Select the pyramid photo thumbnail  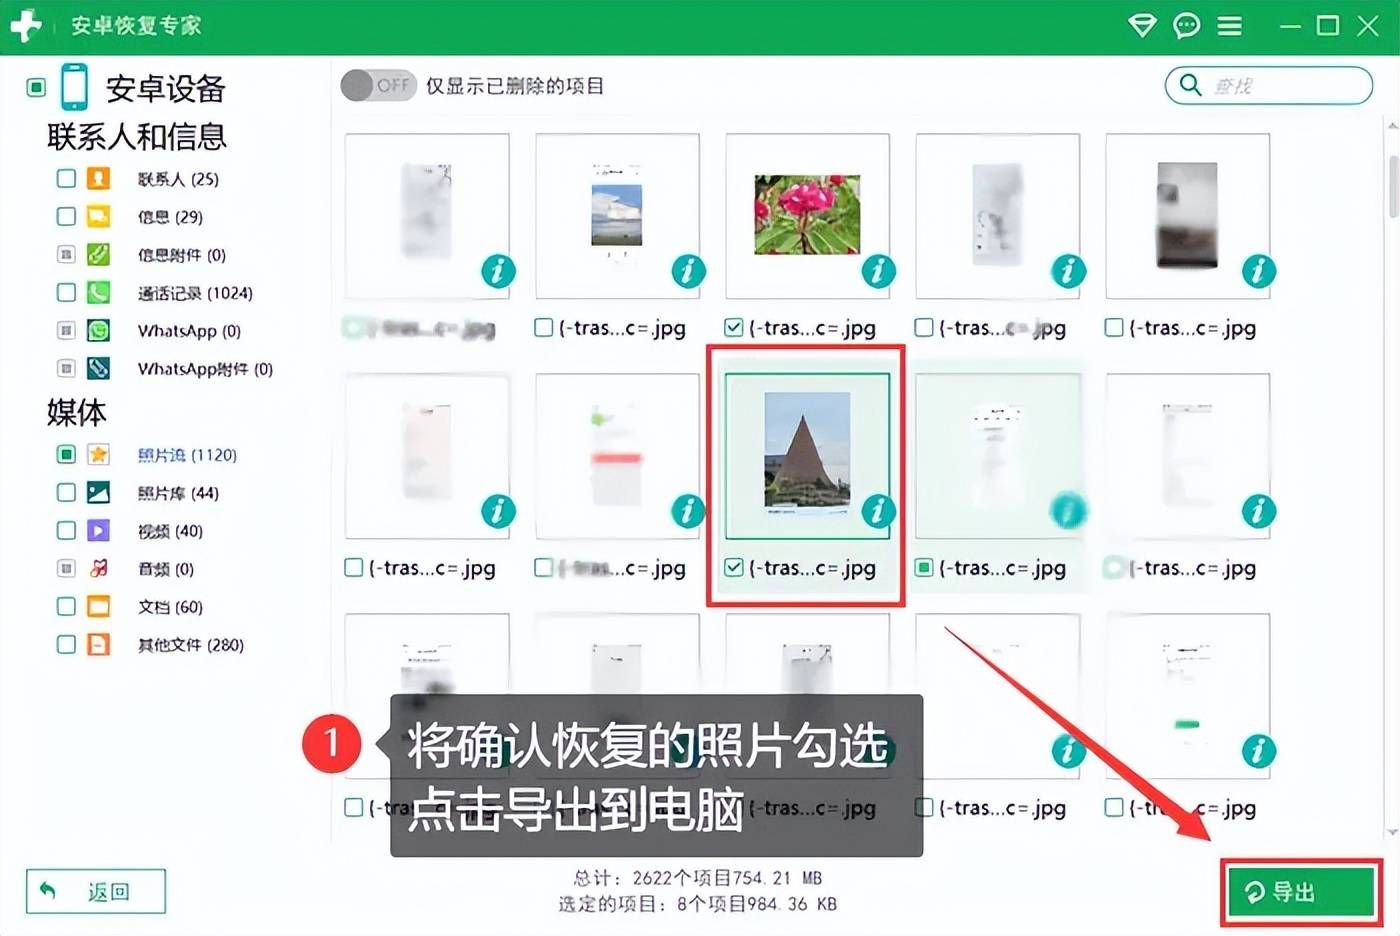pos(807,450)
